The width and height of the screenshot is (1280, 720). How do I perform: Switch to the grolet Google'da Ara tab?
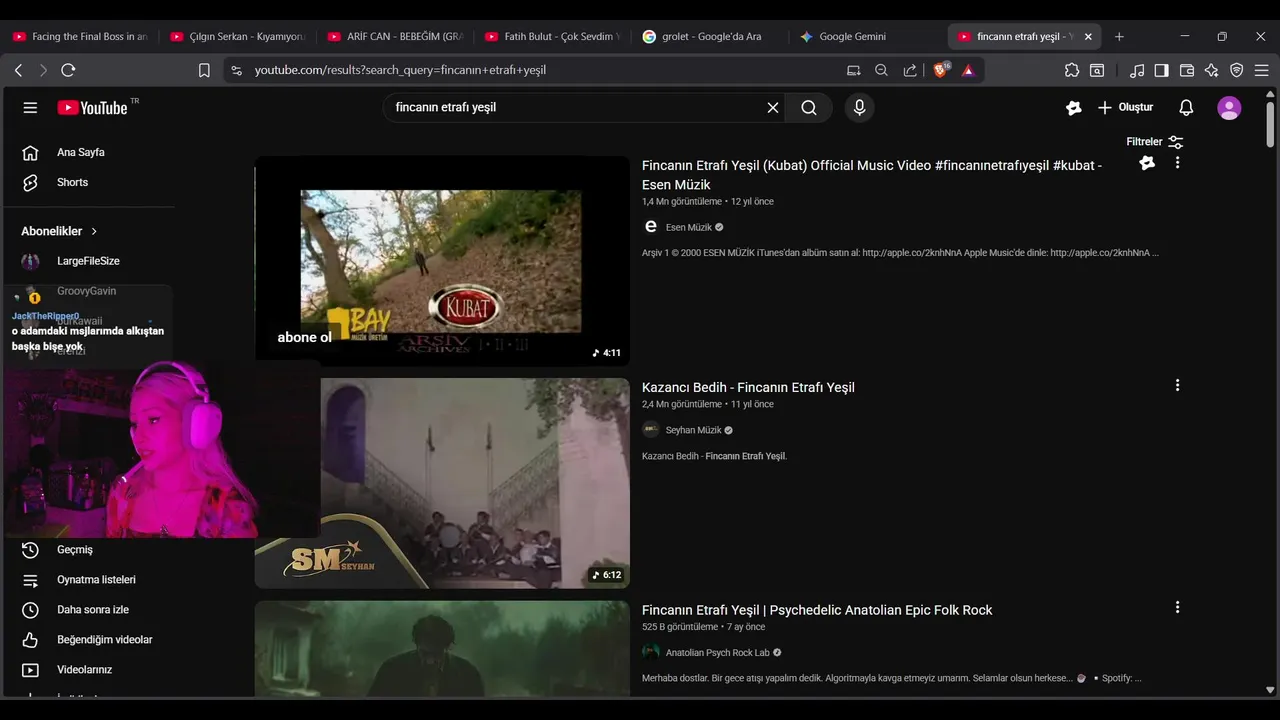(709, 36)
